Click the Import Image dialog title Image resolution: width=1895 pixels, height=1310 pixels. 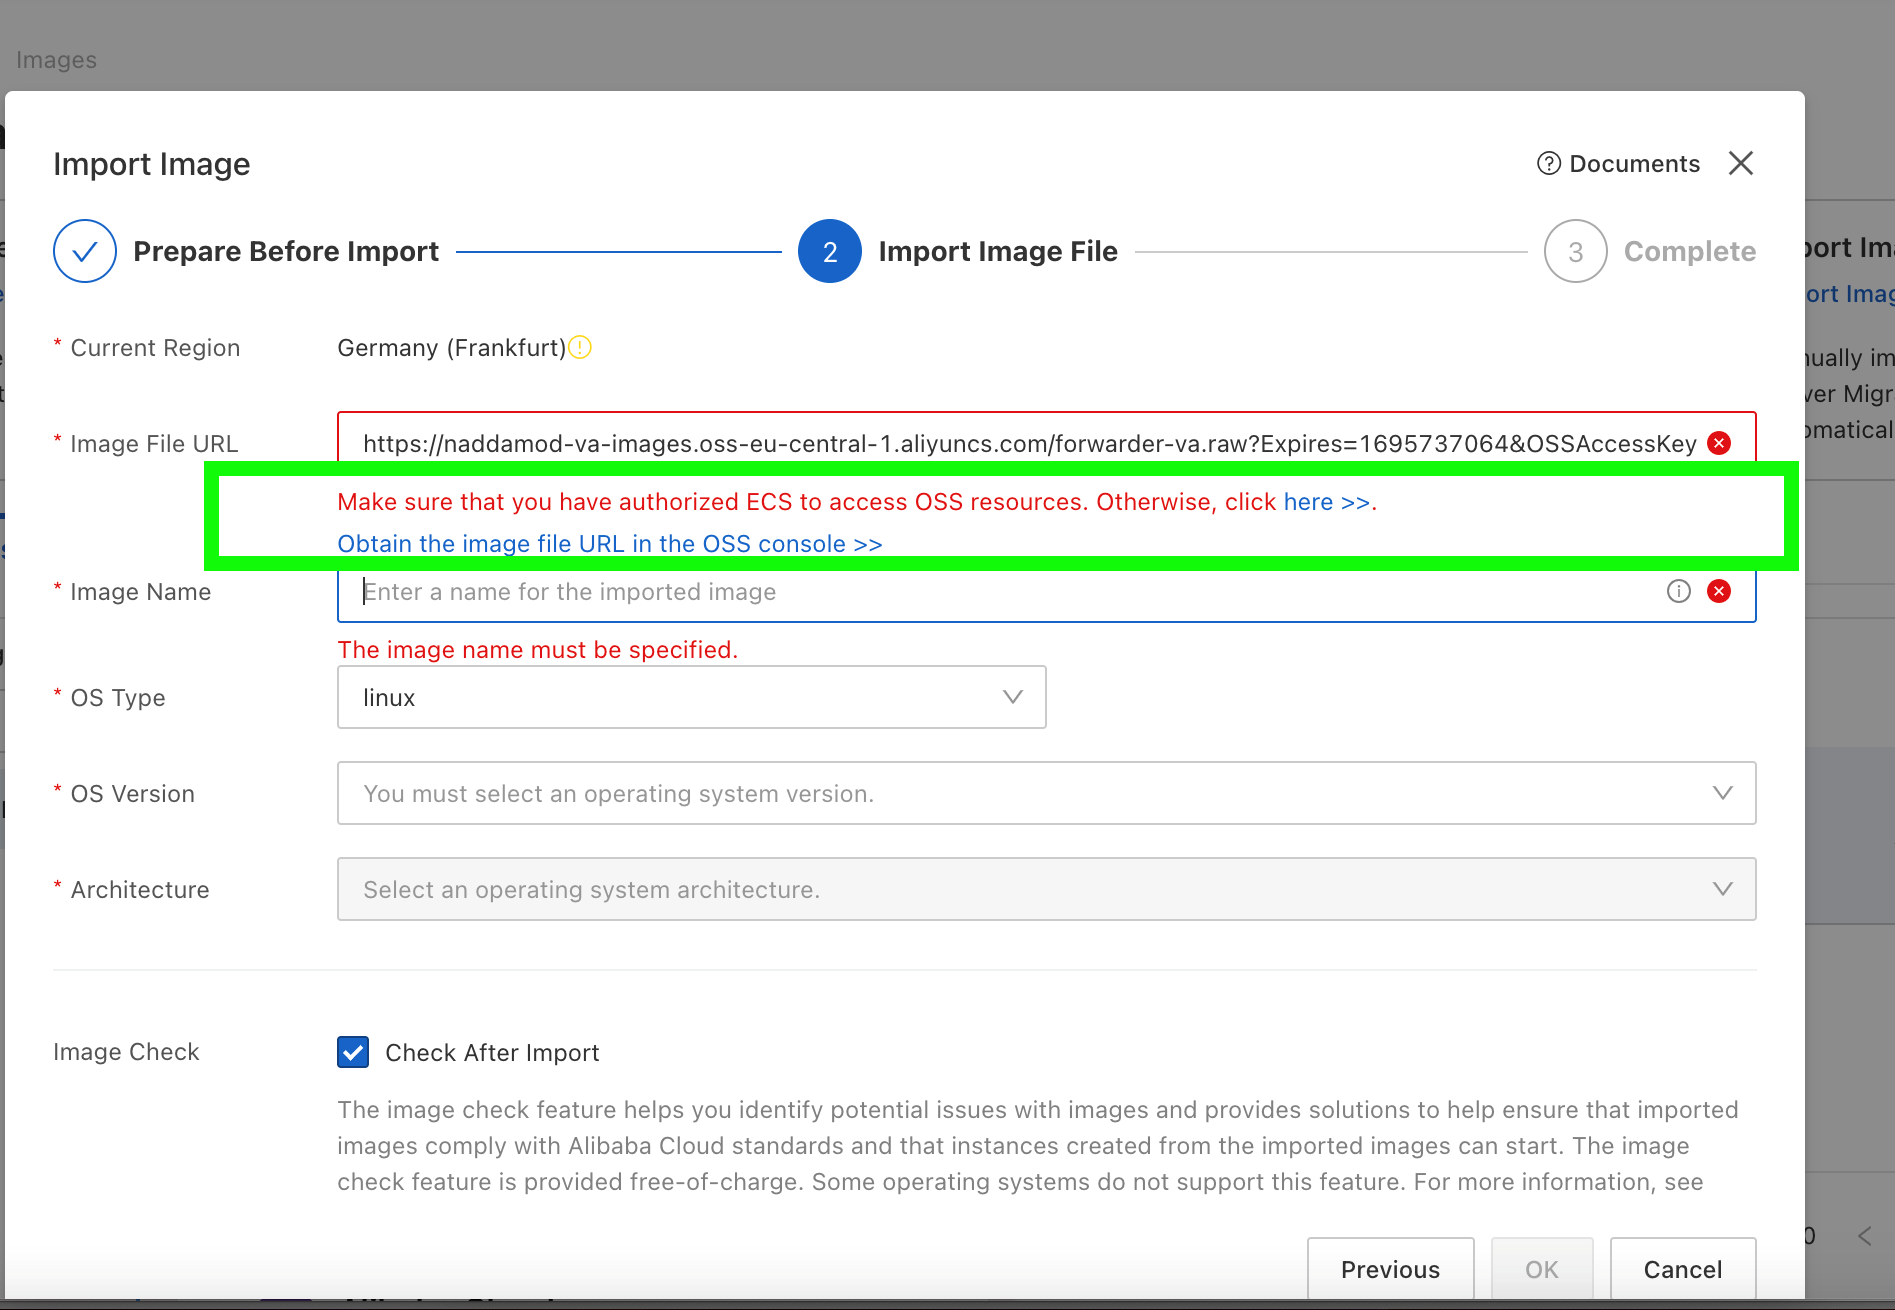[152, 164]
